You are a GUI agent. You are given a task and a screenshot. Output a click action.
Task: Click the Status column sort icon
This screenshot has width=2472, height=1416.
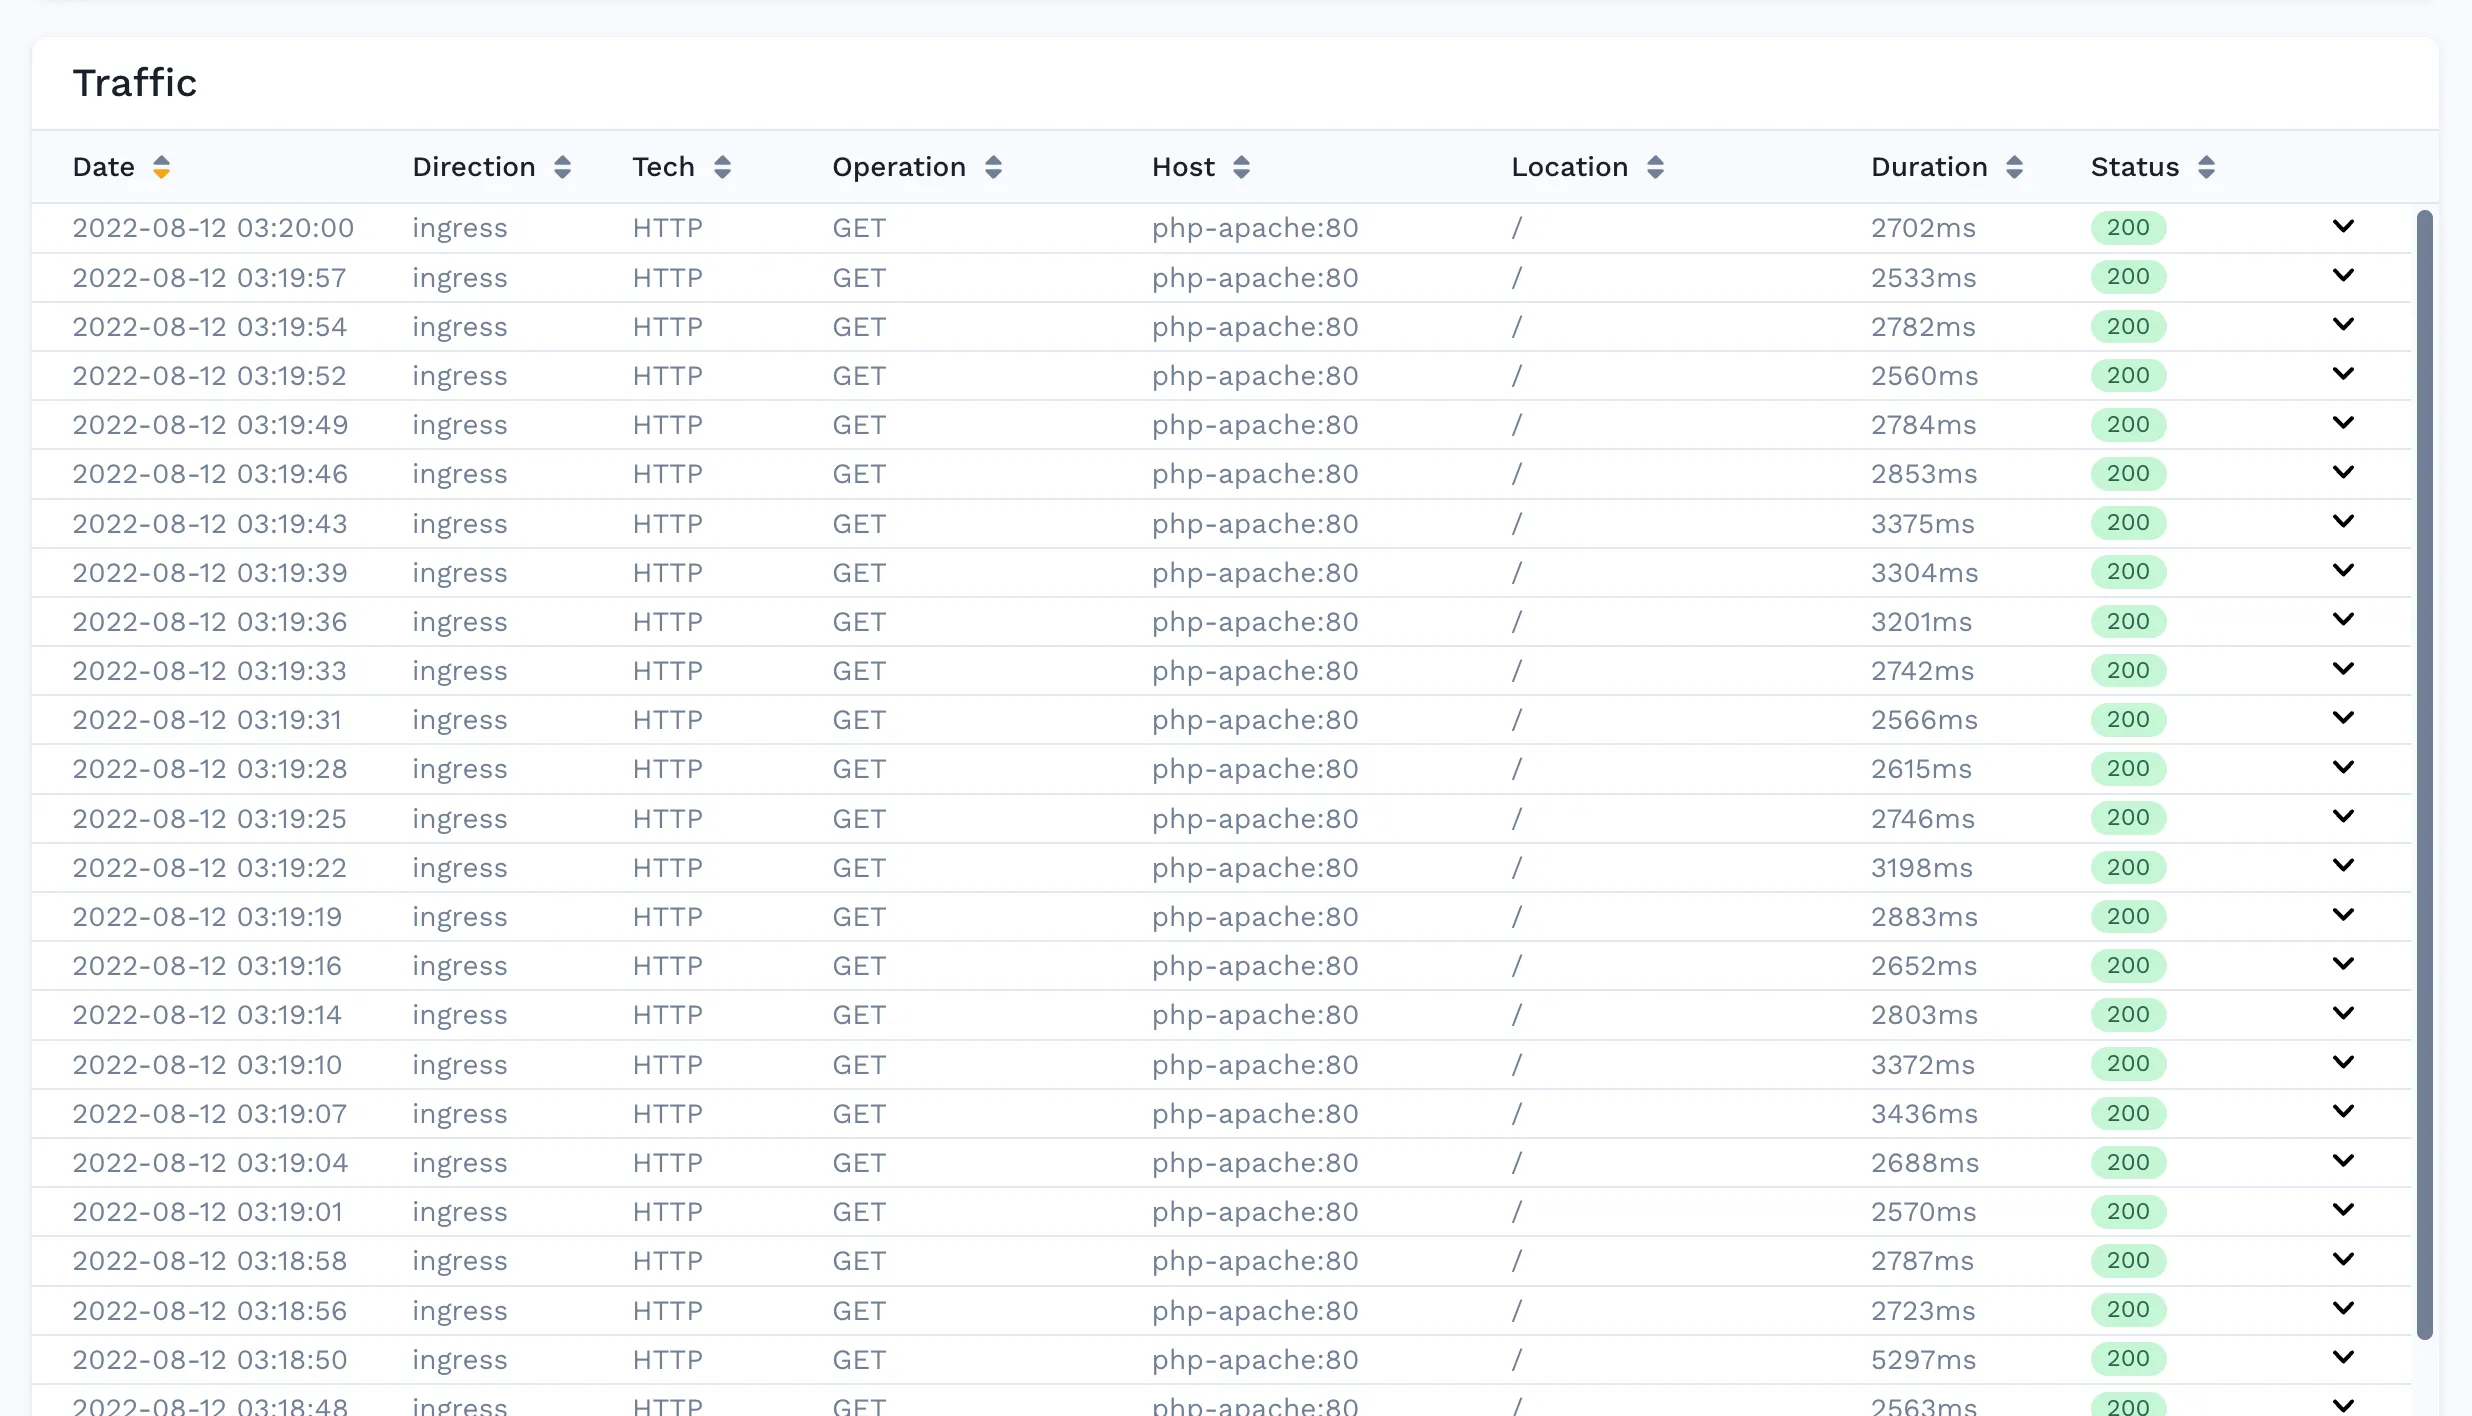point(2207,167)
